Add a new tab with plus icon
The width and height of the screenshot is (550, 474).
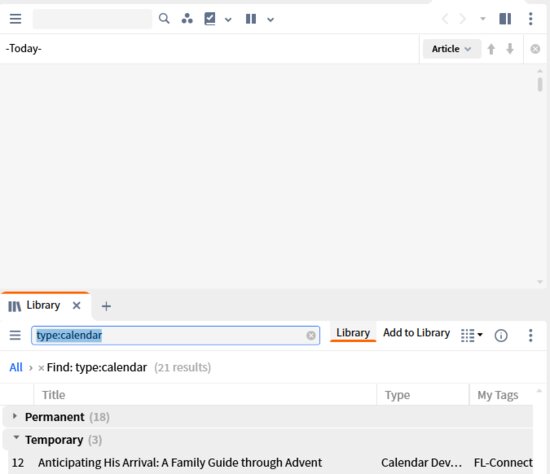106,306
